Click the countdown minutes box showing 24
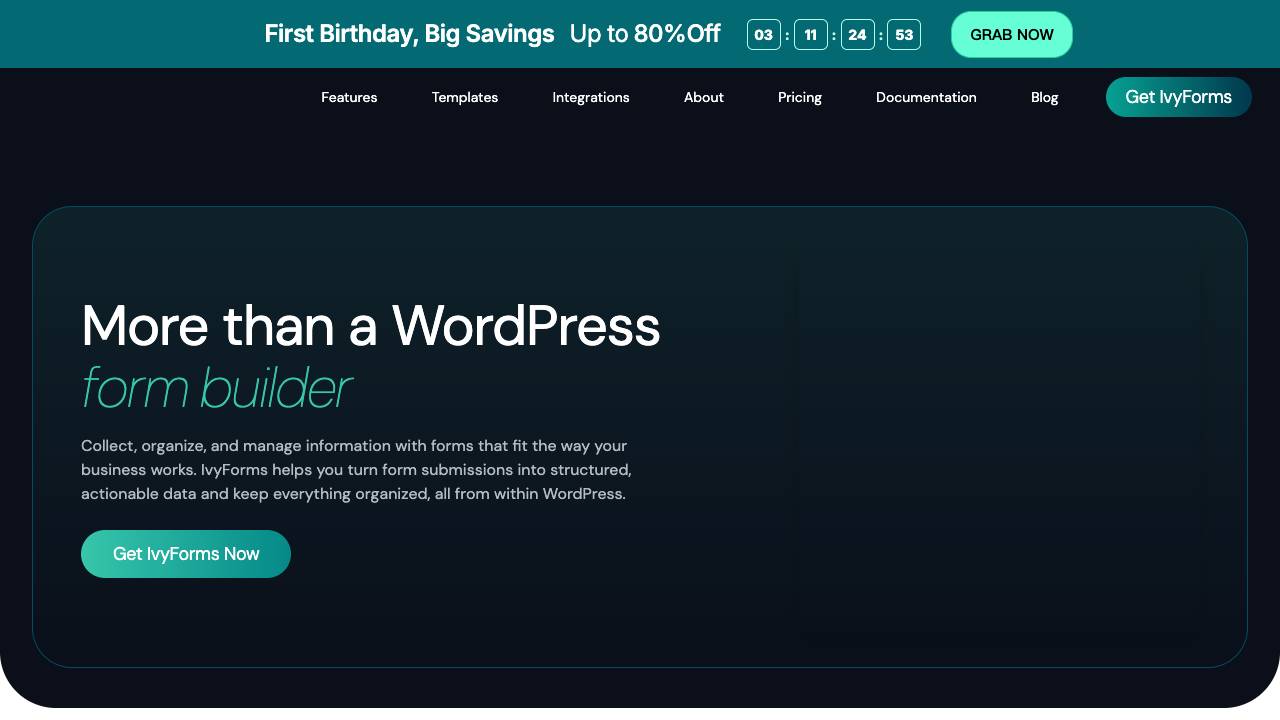1280x720 pixels. point(857,35)
